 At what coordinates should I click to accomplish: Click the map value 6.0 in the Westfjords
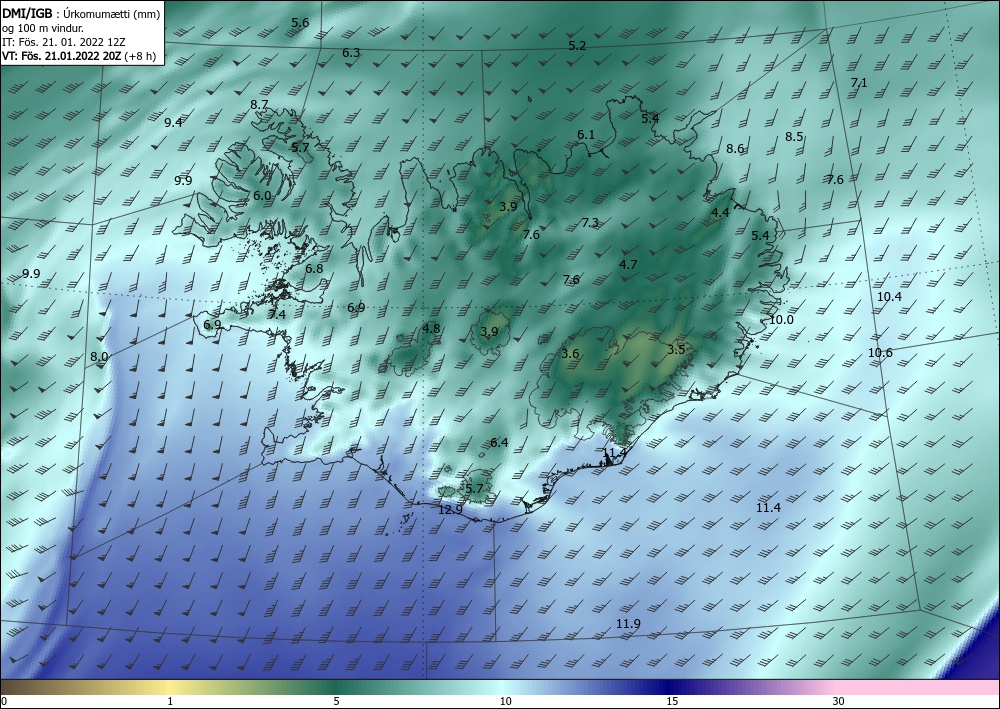click(262, 196)
